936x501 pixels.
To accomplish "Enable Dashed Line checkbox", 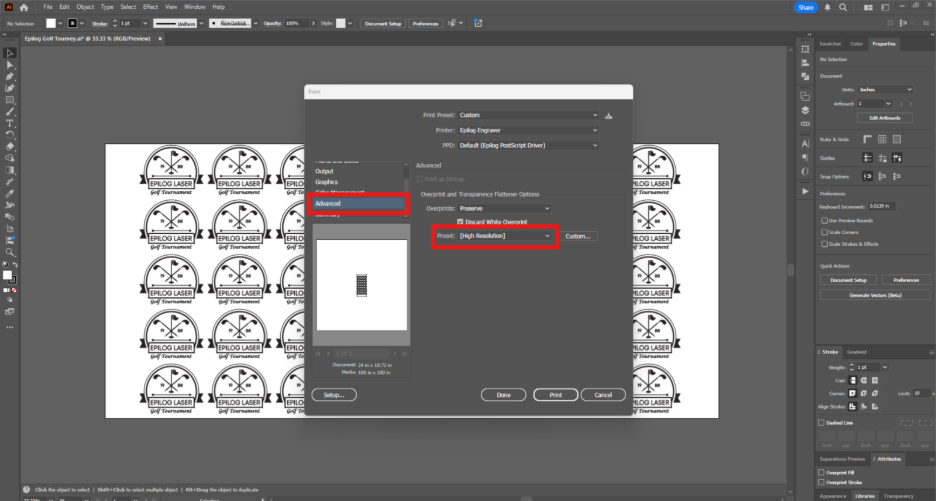I will (821, 423).
